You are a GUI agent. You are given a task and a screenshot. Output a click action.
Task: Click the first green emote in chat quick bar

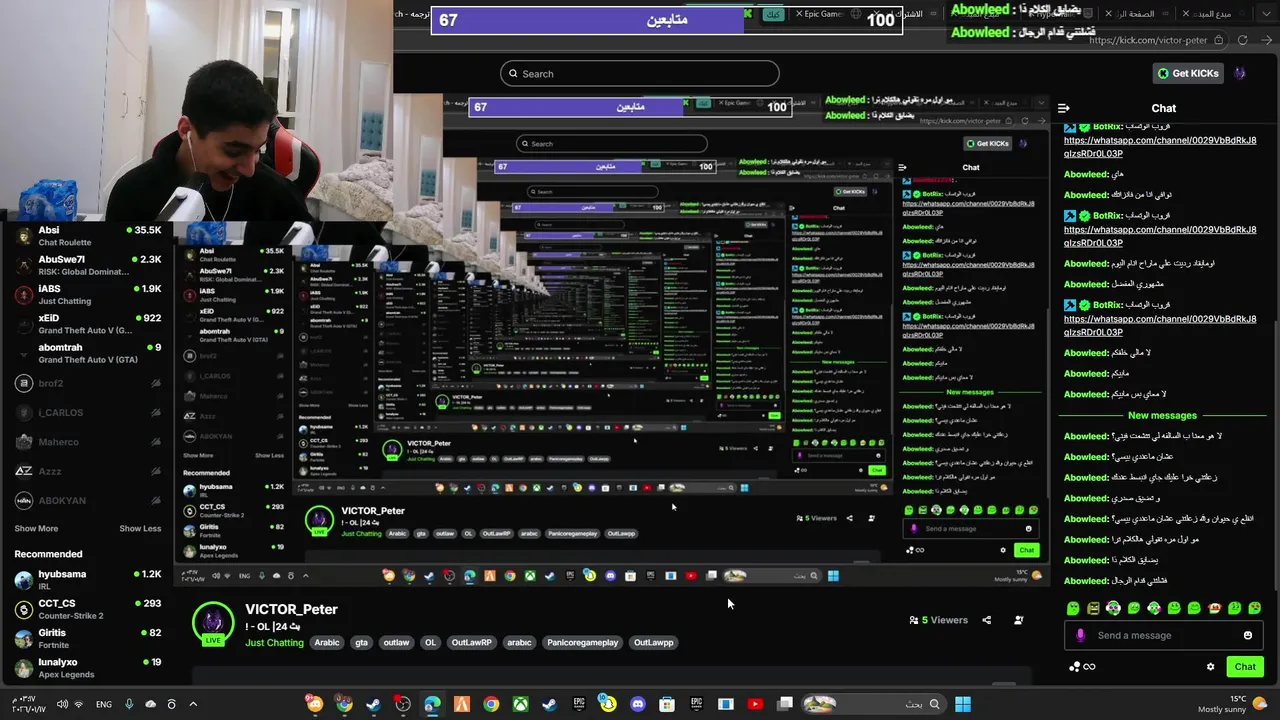coord(1073,608)
